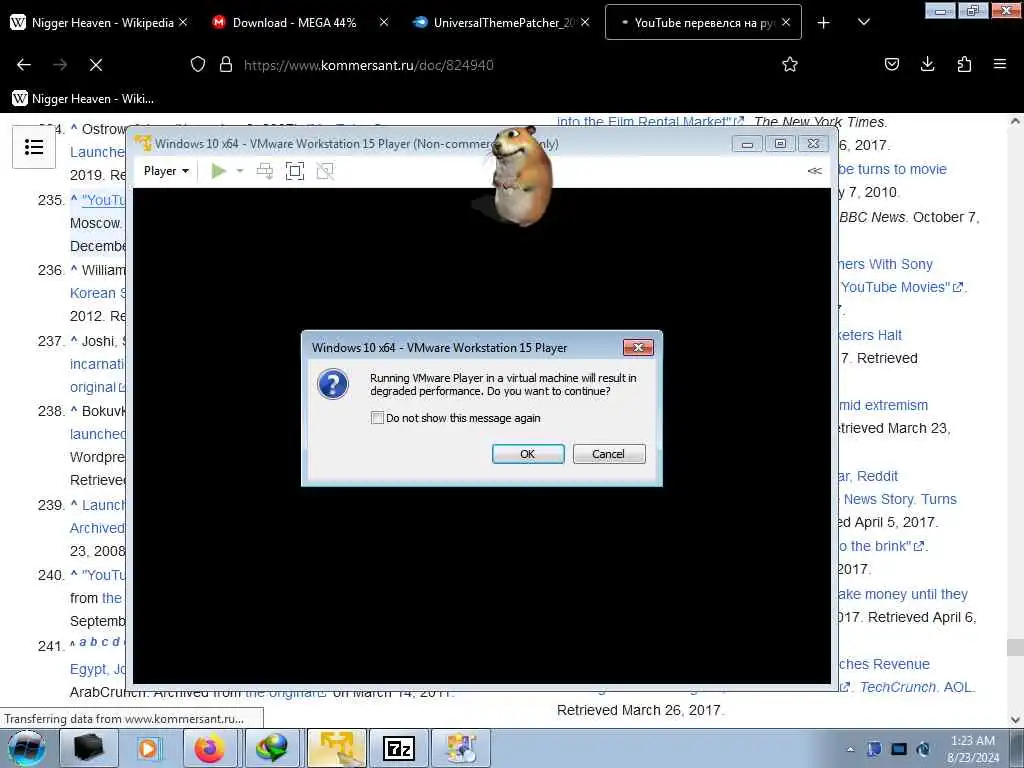Open the black box taskbar app
1024x768 pixels.
88,748
